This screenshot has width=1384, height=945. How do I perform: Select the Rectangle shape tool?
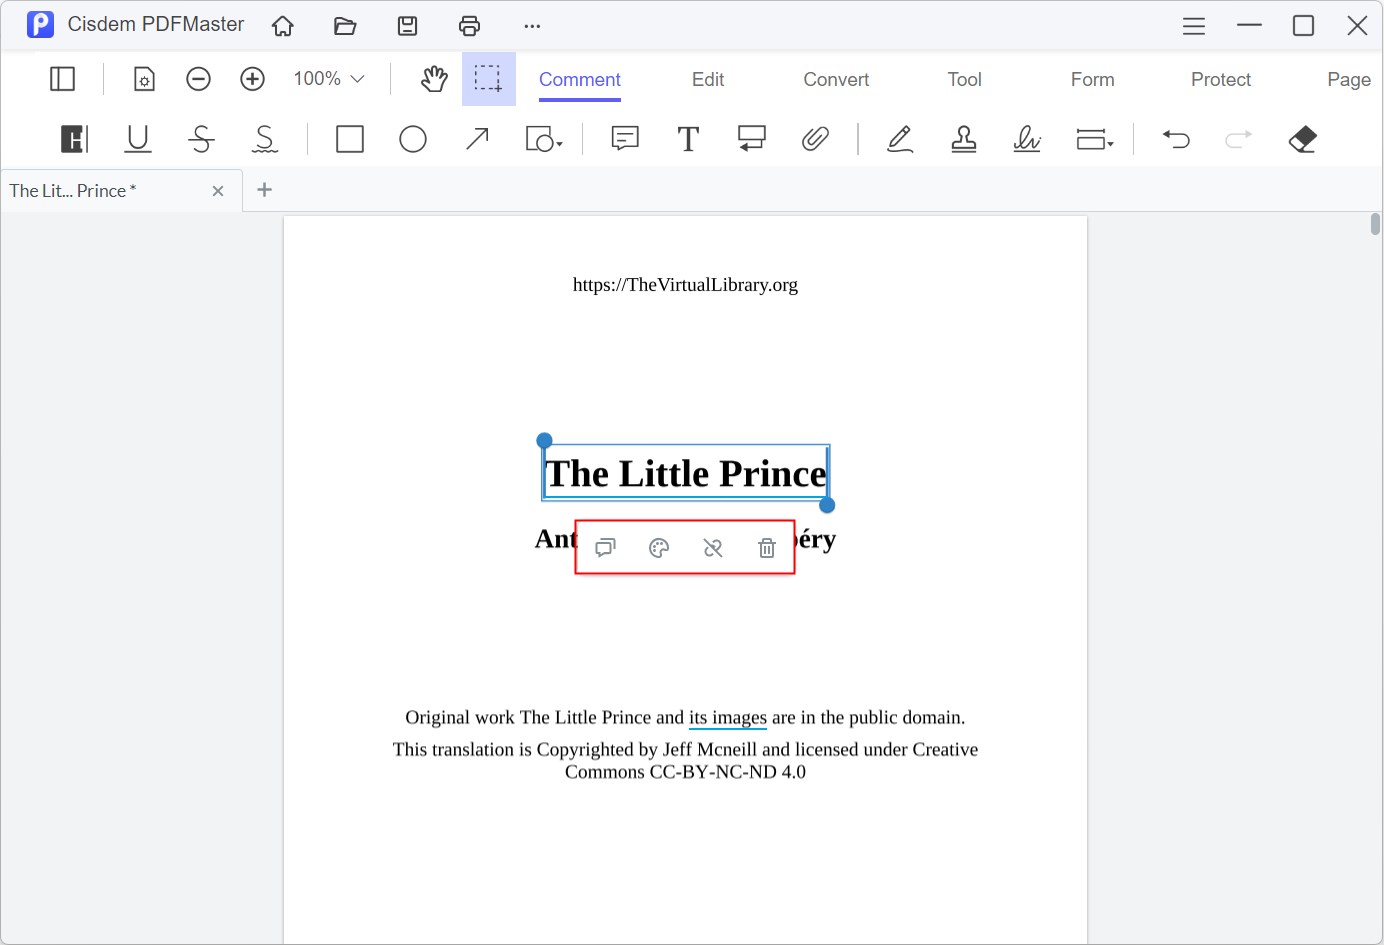click(349, 139)
